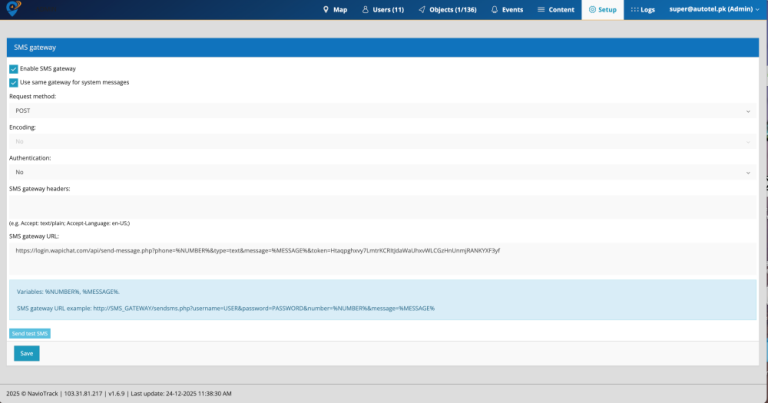
Task: Toggle the Enable SMS gateway checkbox
Action: 14,68
